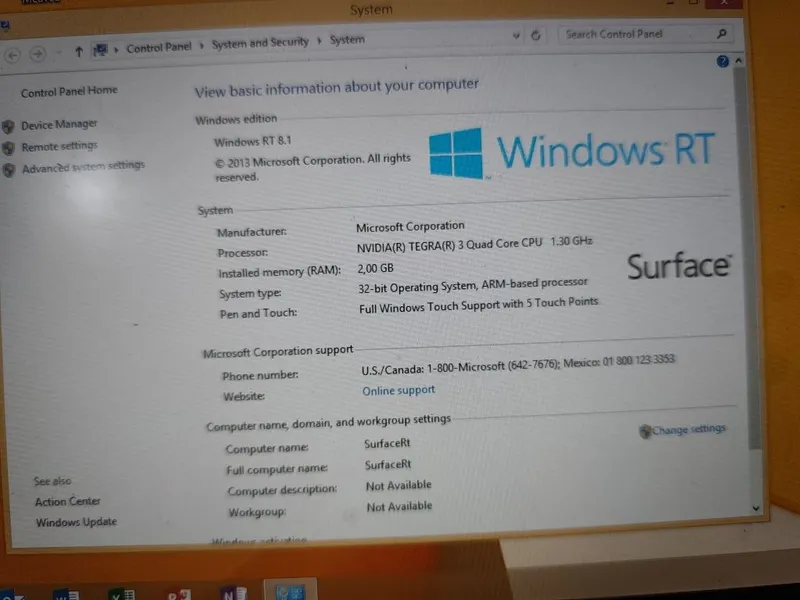
Task: Click scrollbar down arrow
Action: 756,508
